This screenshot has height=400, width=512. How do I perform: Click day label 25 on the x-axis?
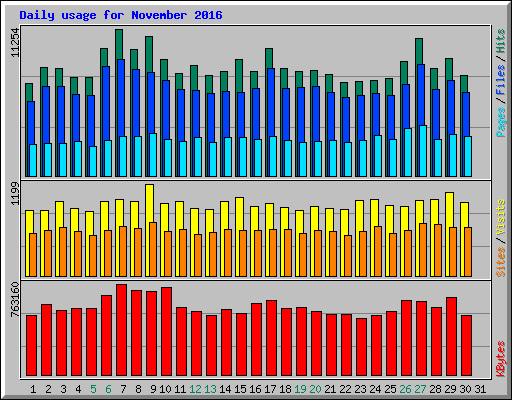[x=390, y=389]
